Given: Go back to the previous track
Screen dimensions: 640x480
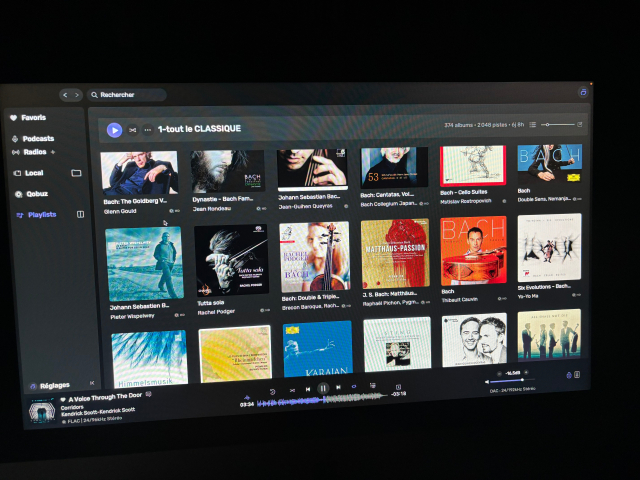Looking at the screenshot, I should coord(308,389).
